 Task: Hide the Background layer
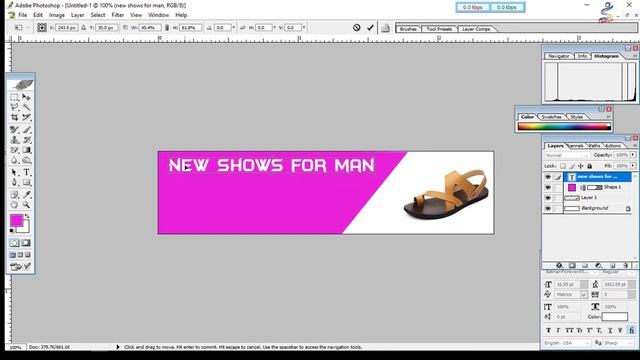(x=548, y=209)
